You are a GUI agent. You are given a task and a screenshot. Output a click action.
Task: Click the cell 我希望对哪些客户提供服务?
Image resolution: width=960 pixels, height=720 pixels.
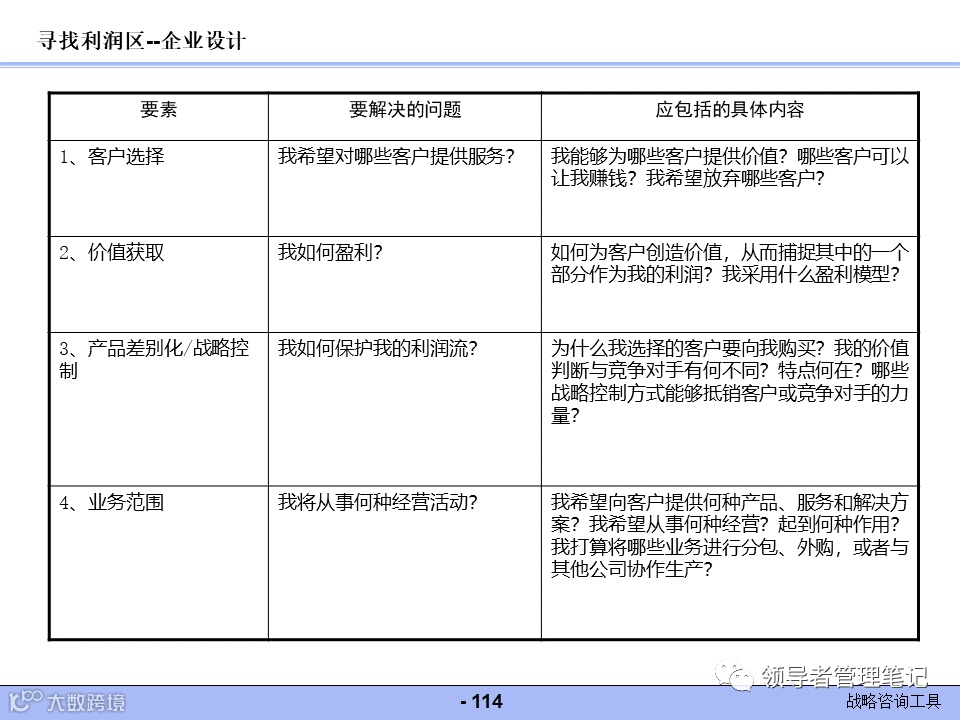[405, 189]
